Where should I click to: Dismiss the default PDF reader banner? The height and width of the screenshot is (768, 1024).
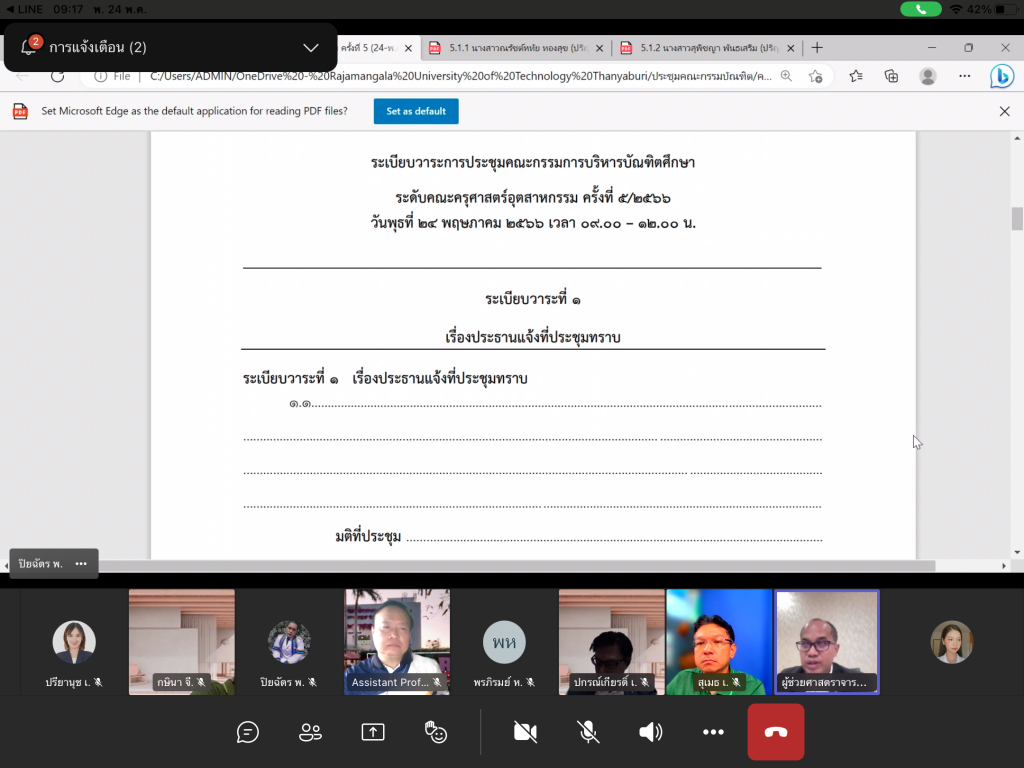[1004, 111]
